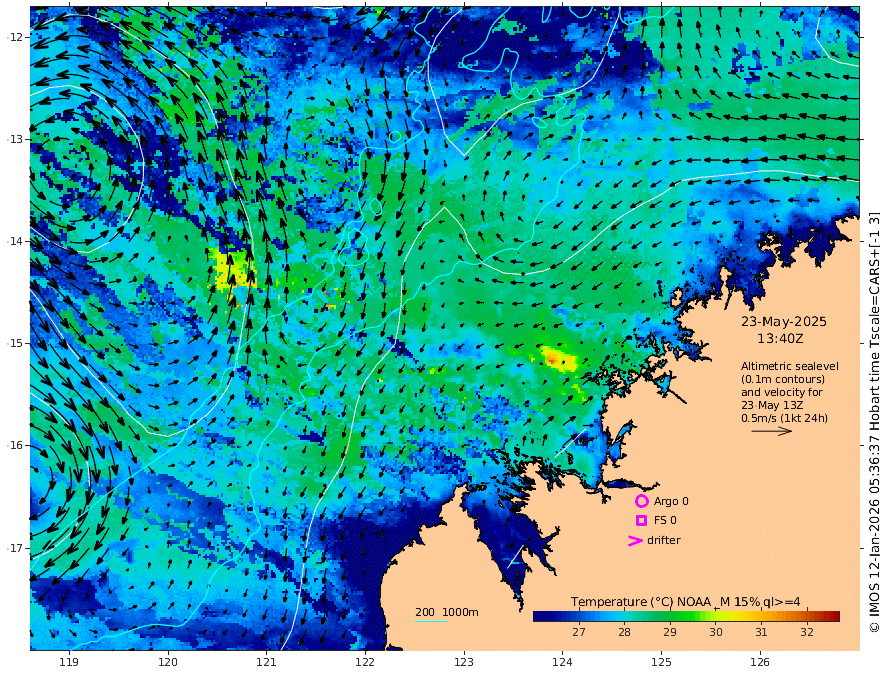Click colorbar tick label 31
880x680 pixels.
760,632
